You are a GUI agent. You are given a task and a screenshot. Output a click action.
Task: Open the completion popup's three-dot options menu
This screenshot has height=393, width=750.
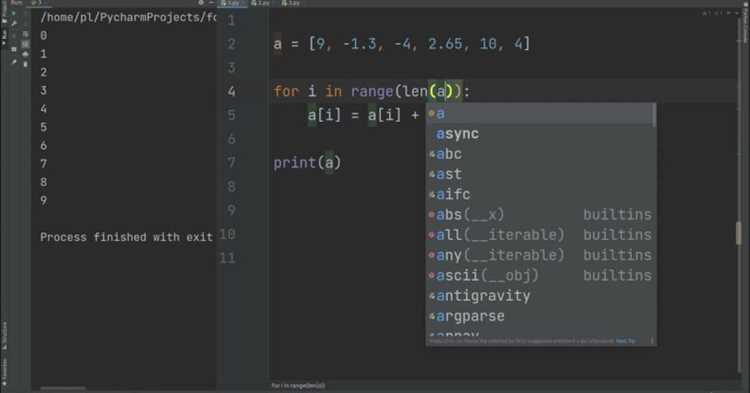(x=651, y=341)
